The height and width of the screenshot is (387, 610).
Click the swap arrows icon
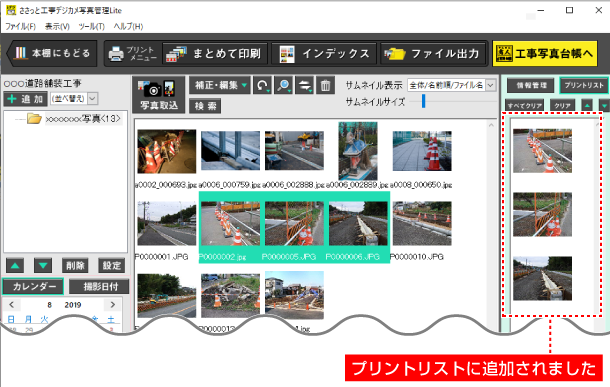coord(305,85)
